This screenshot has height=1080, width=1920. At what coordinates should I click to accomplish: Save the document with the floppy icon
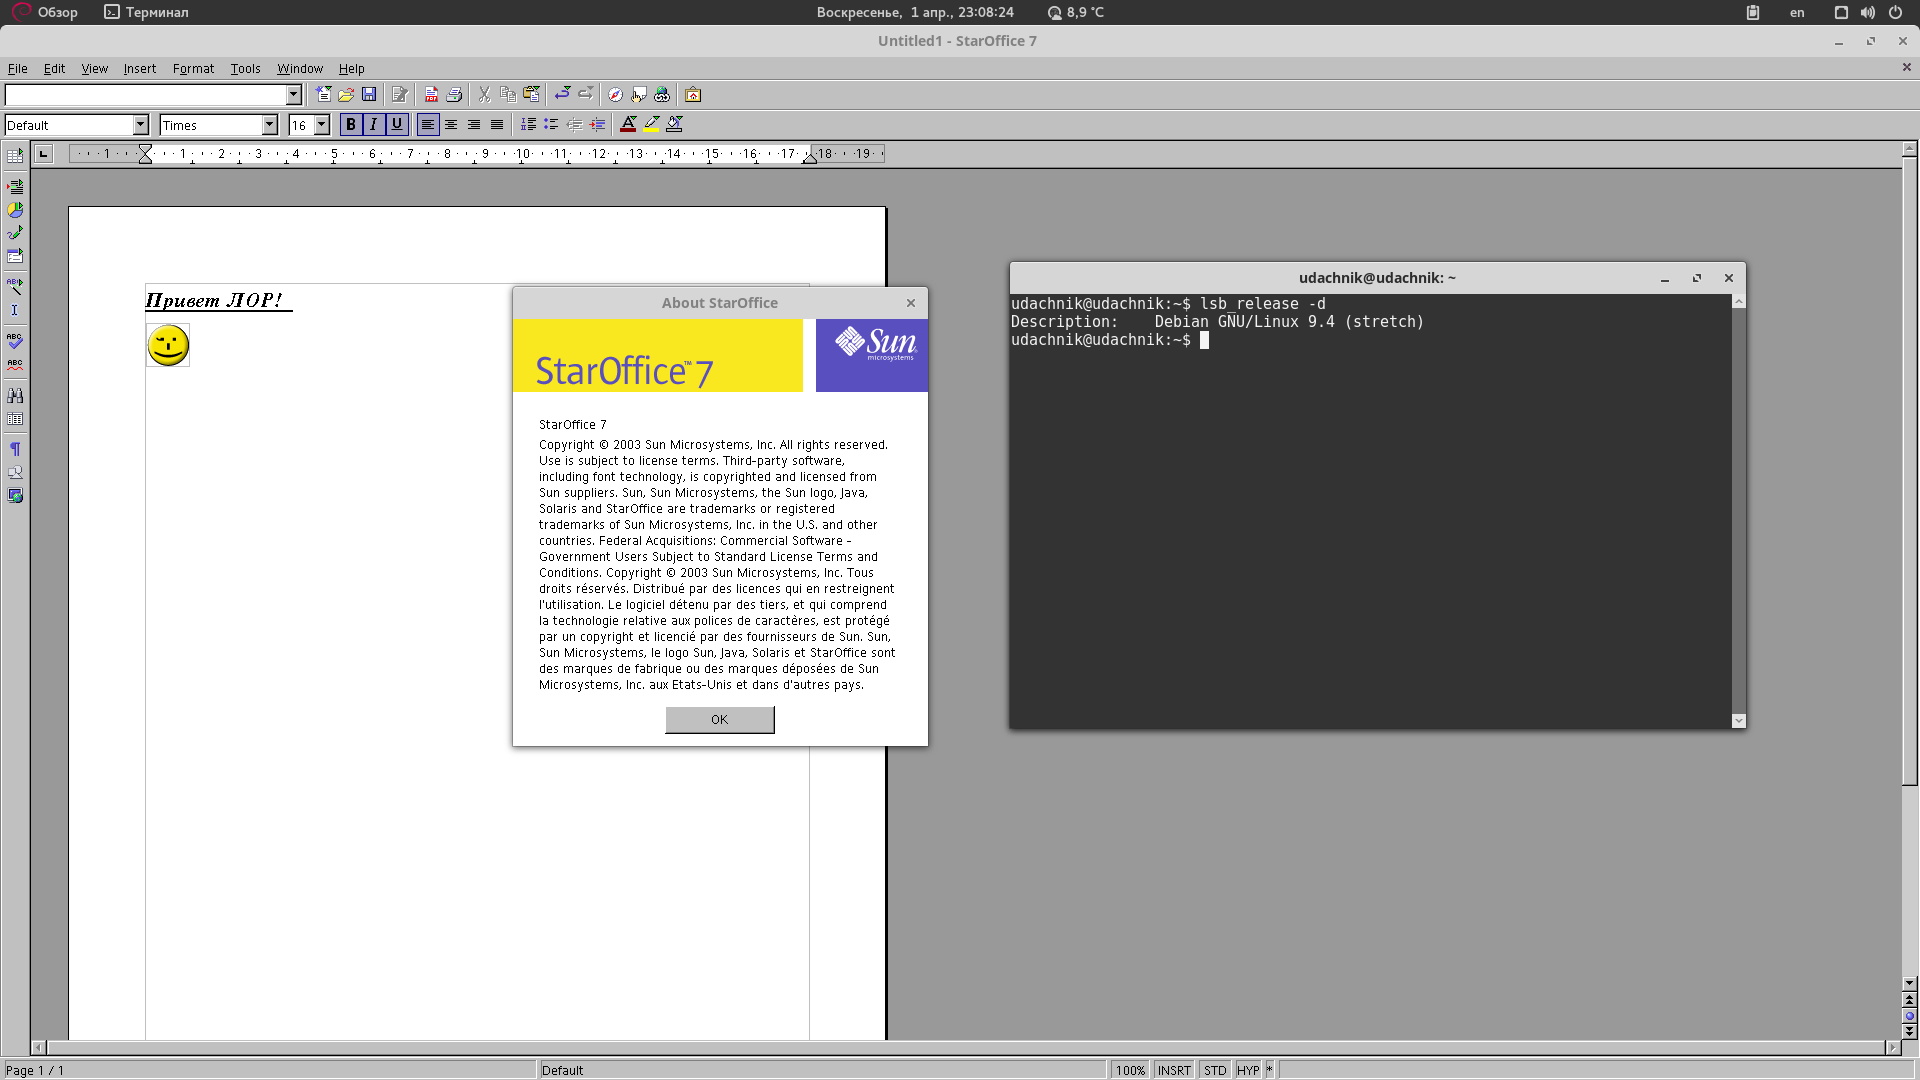click(369, 95)
